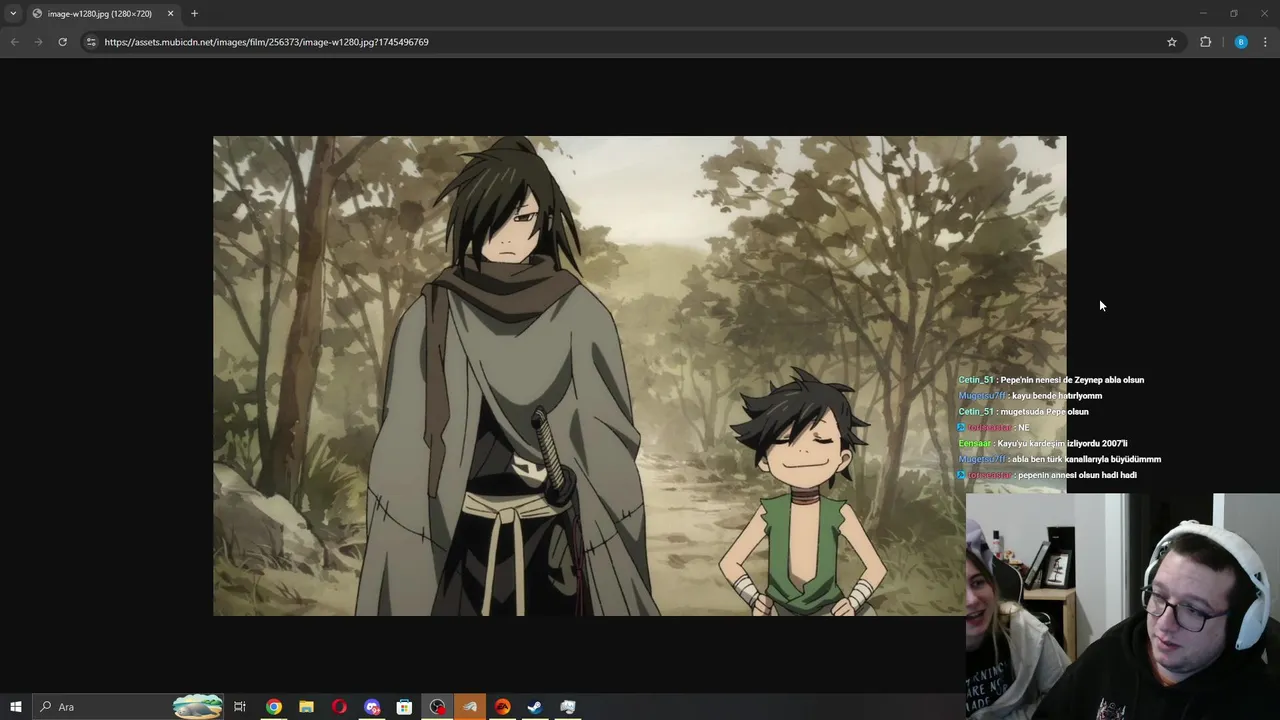Click chat message 'Pepe'nin nenesi de Zeynep abla olsun'
Viewport: 1280px width, 720px height.
tap(1072, 380)
